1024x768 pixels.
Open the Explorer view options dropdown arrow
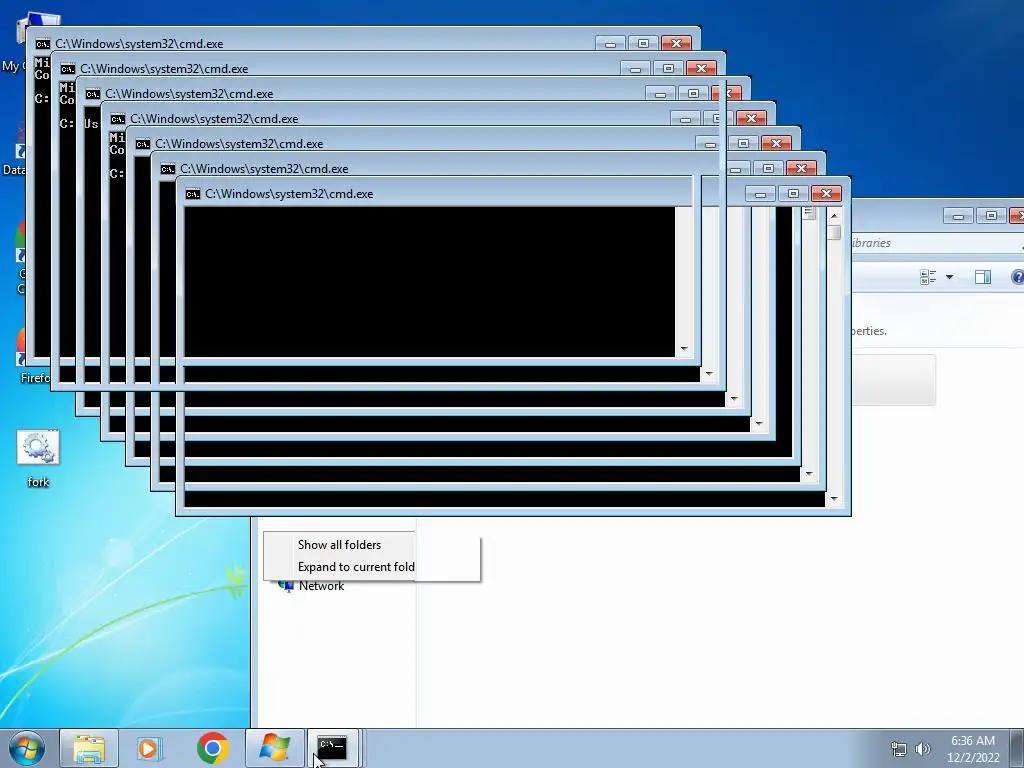(950, 277)
